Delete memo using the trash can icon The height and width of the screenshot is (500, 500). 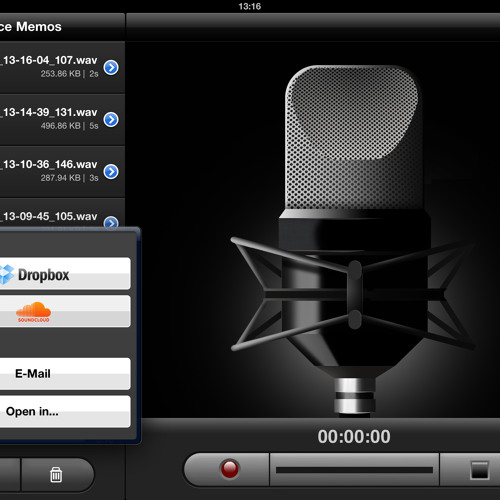tap(56, 474)
